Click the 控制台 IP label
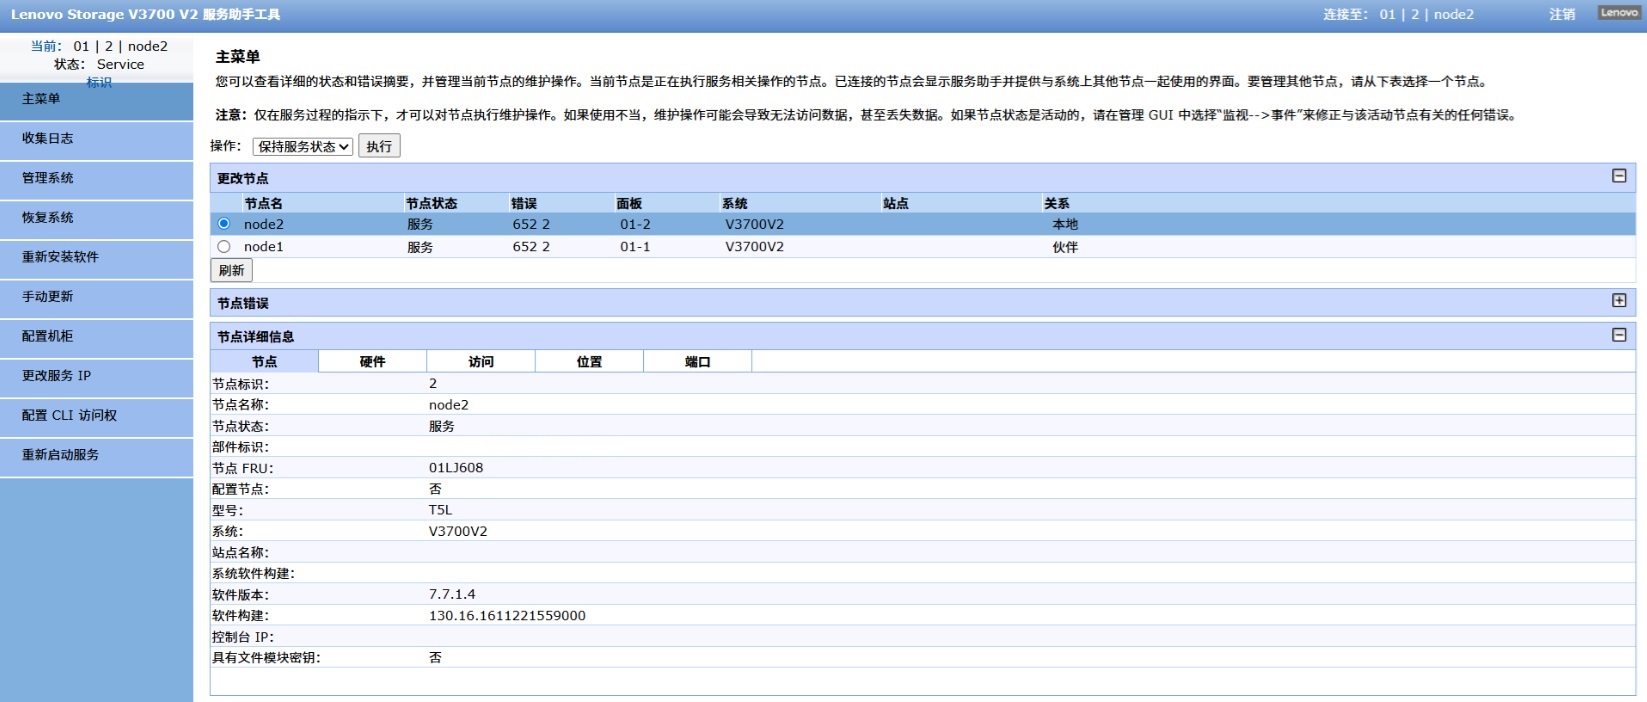Screen dimensions: 1647x702 (x=242, y=637)
